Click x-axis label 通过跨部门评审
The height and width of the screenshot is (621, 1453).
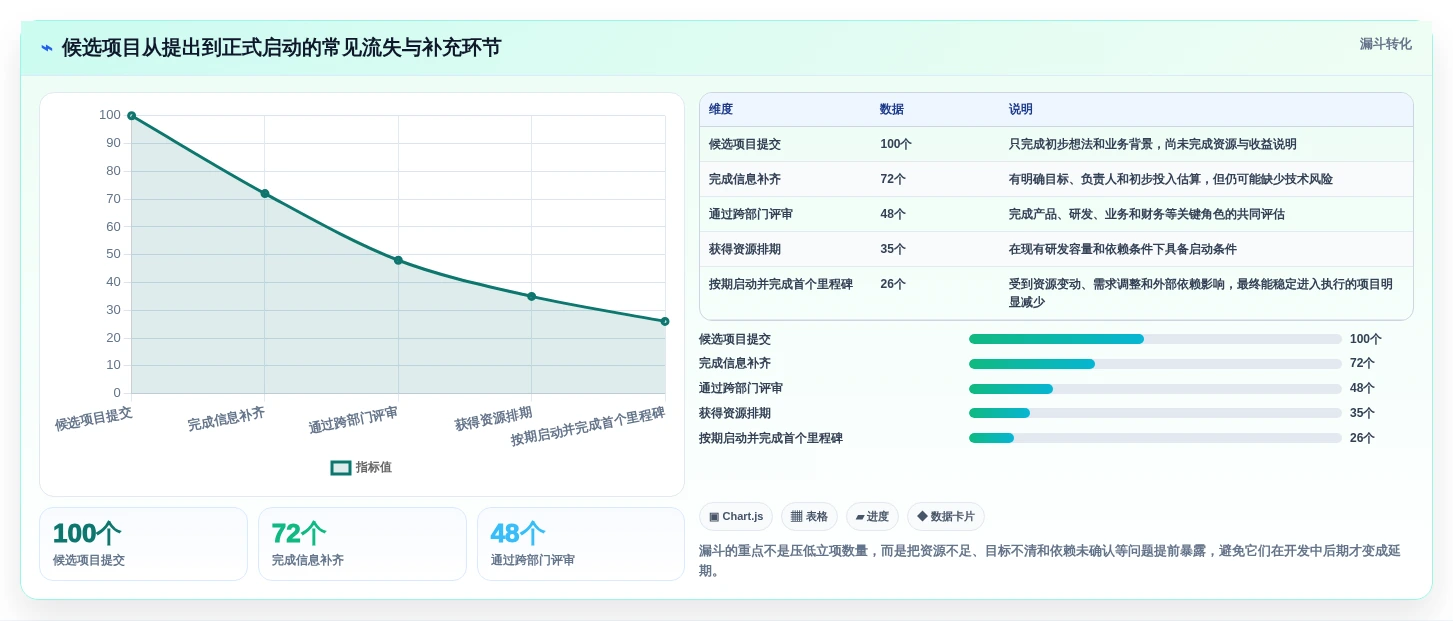[x=353, y=420]
